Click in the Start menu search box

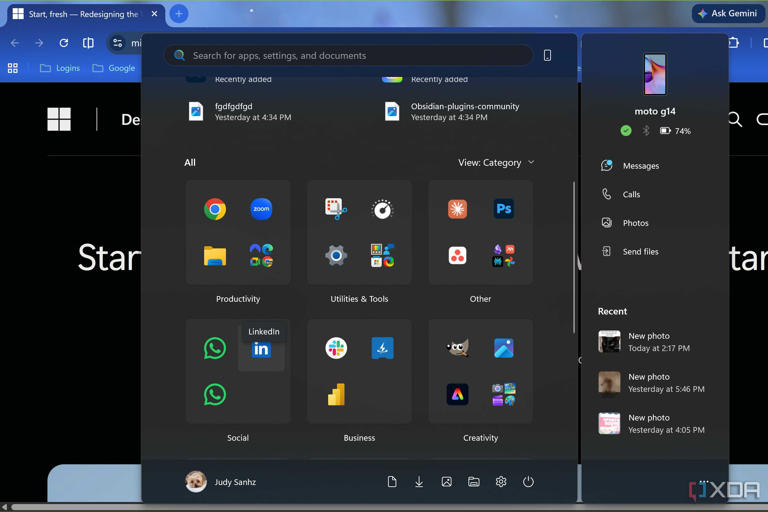(x=349, y=55)
